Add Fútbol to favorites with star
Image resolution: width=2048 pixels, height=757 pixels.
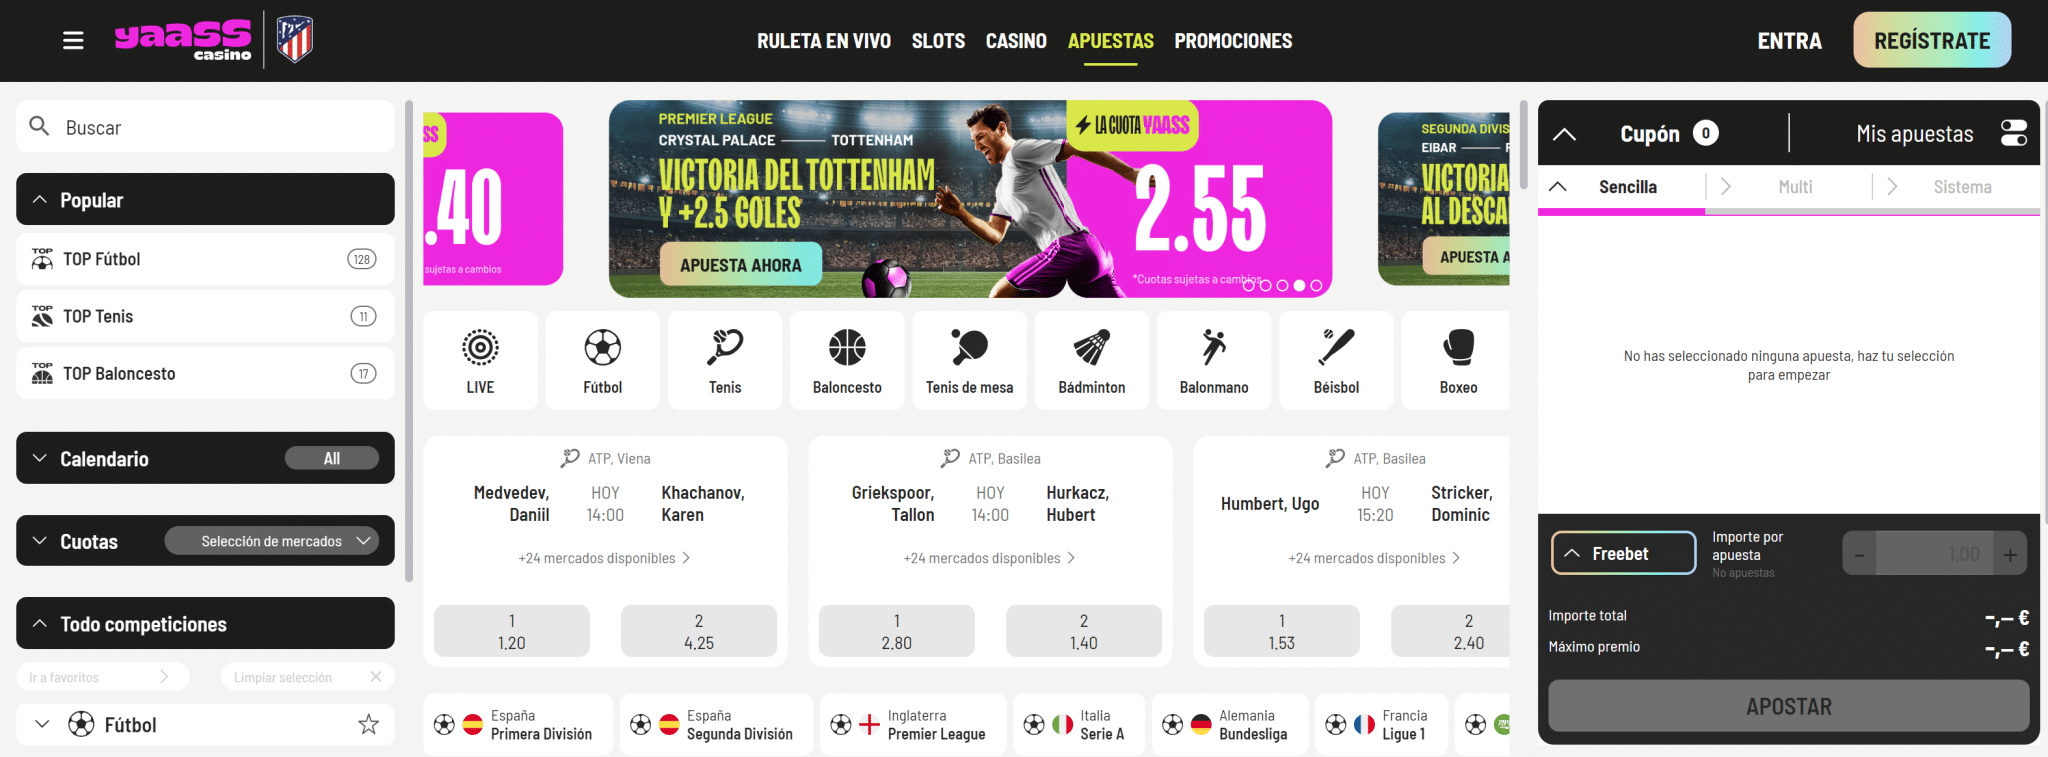369,724
